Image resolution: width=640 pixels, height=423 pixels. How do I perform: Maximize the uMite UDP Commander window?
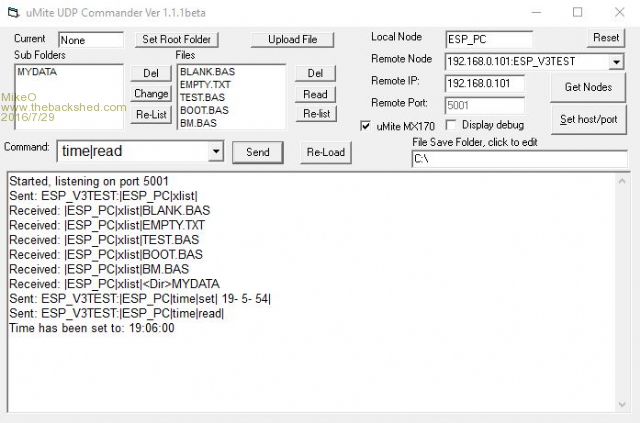point(577,13)
